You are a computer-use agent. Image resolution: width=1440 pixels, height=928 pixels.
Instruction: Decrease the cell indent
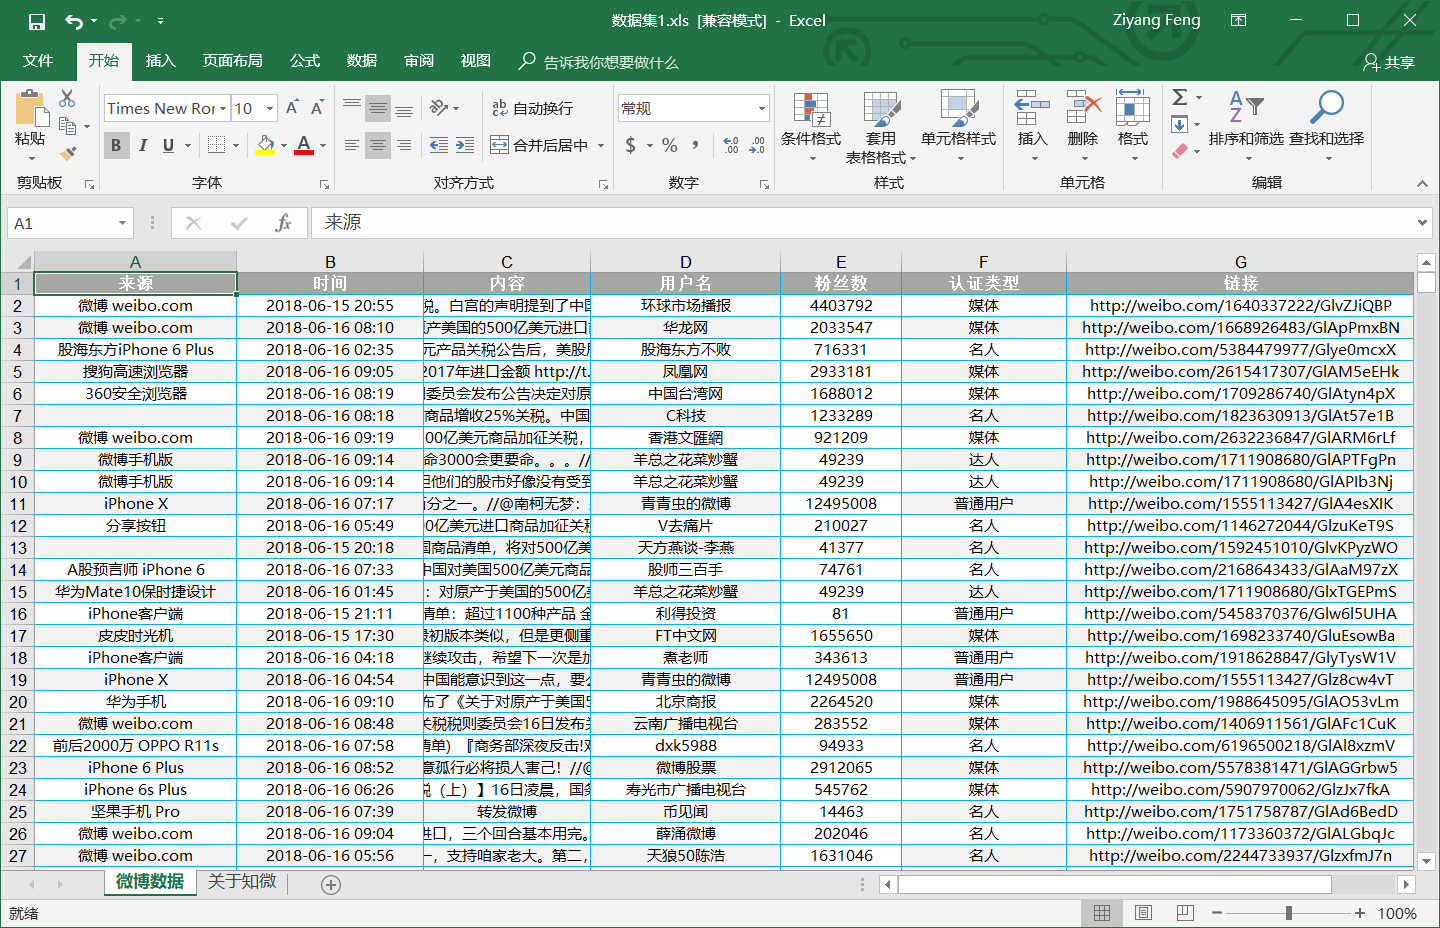439,145
